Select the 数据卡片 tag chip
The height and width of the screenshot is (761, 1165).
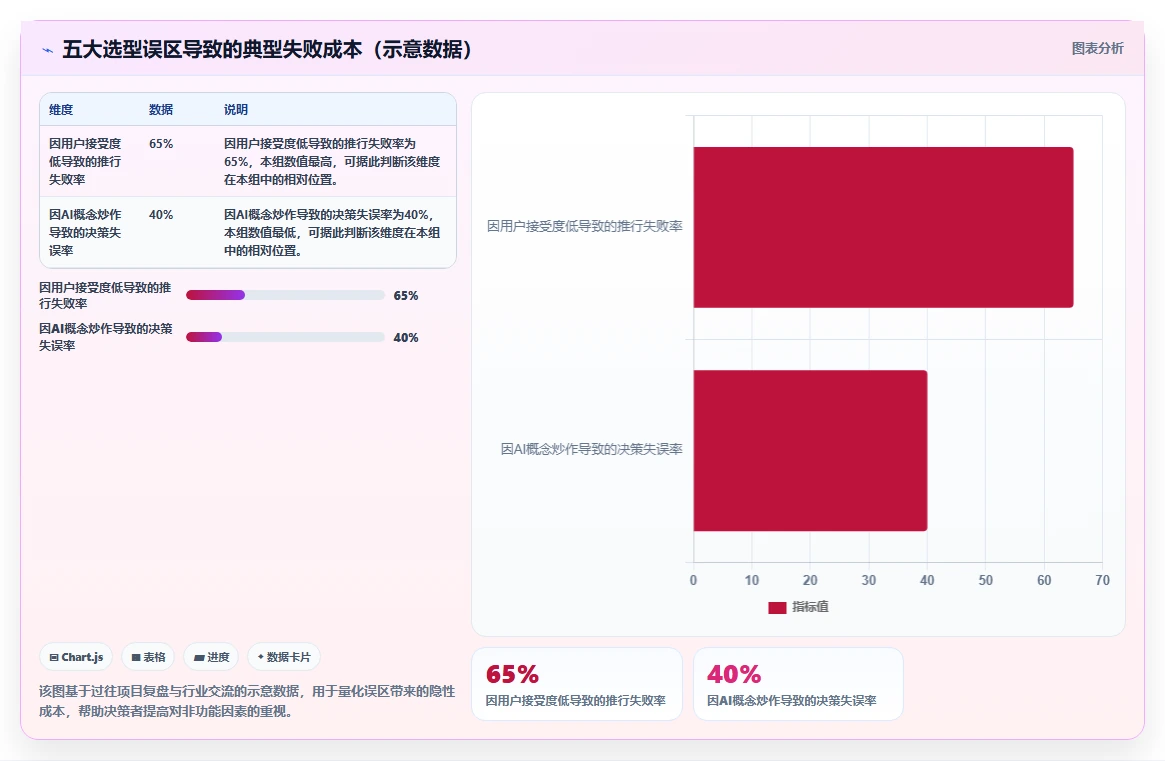pyautogui.click(x=284, y=657)
